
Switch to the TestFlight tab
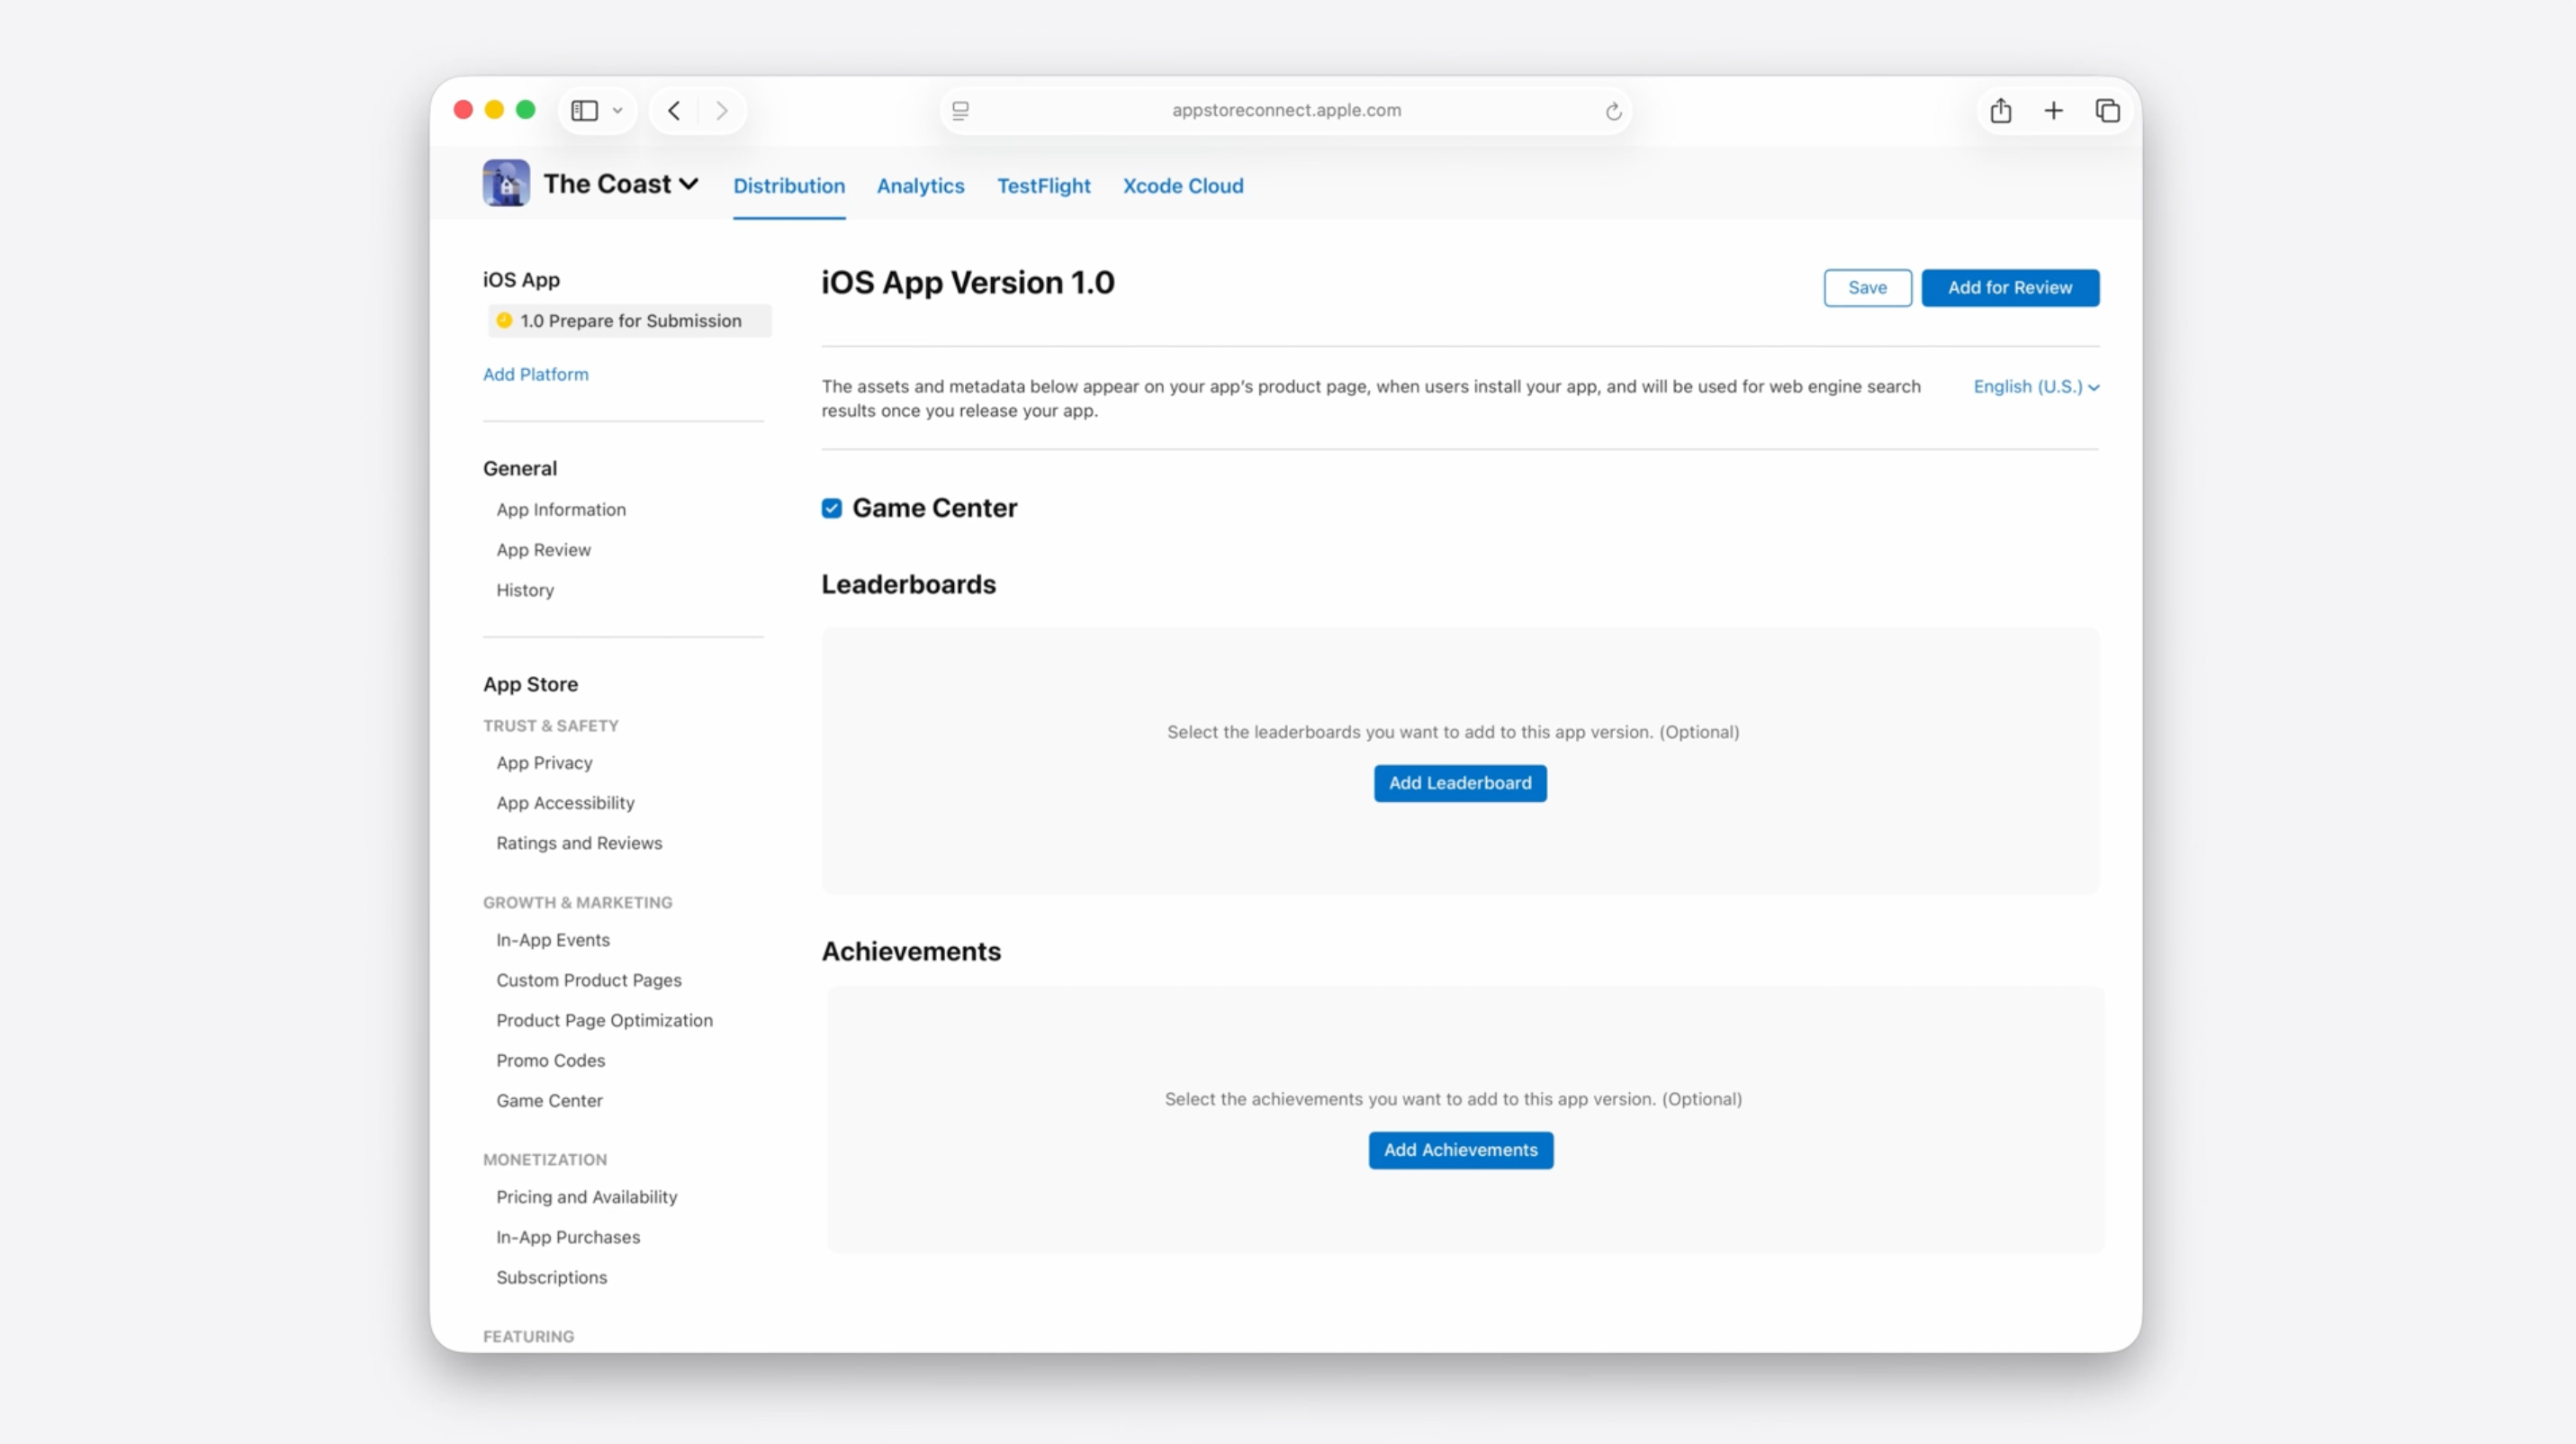pos(1043,186)
